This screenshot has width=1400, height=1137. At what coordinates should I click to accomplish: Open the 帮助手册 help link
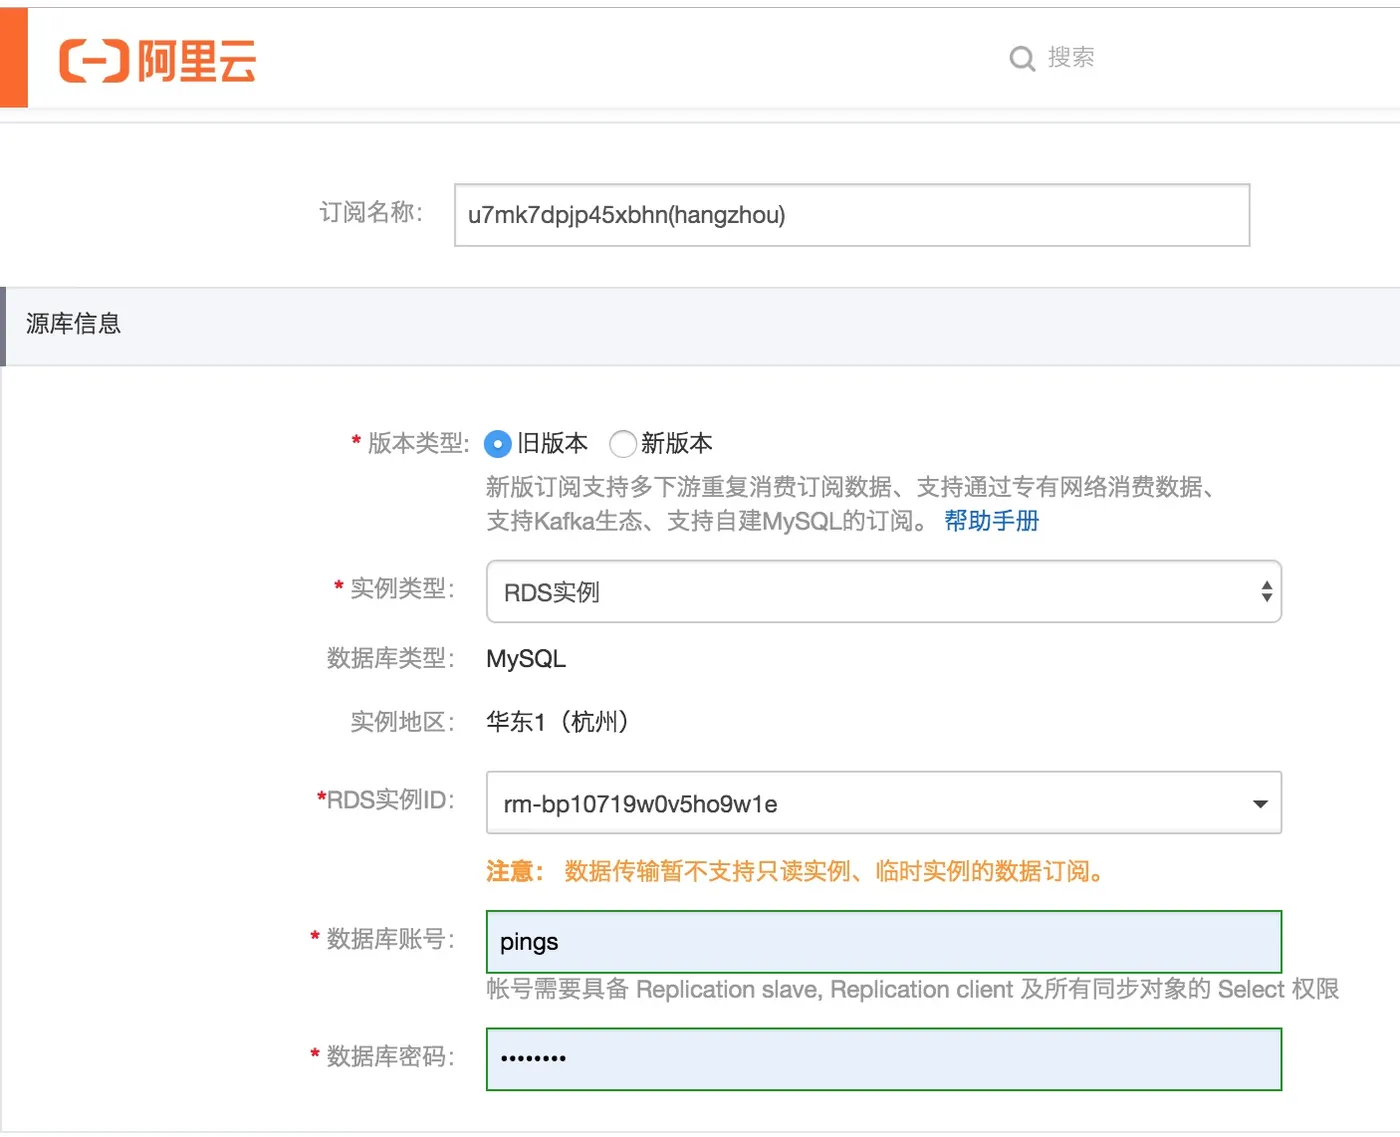tap(991, 521)
